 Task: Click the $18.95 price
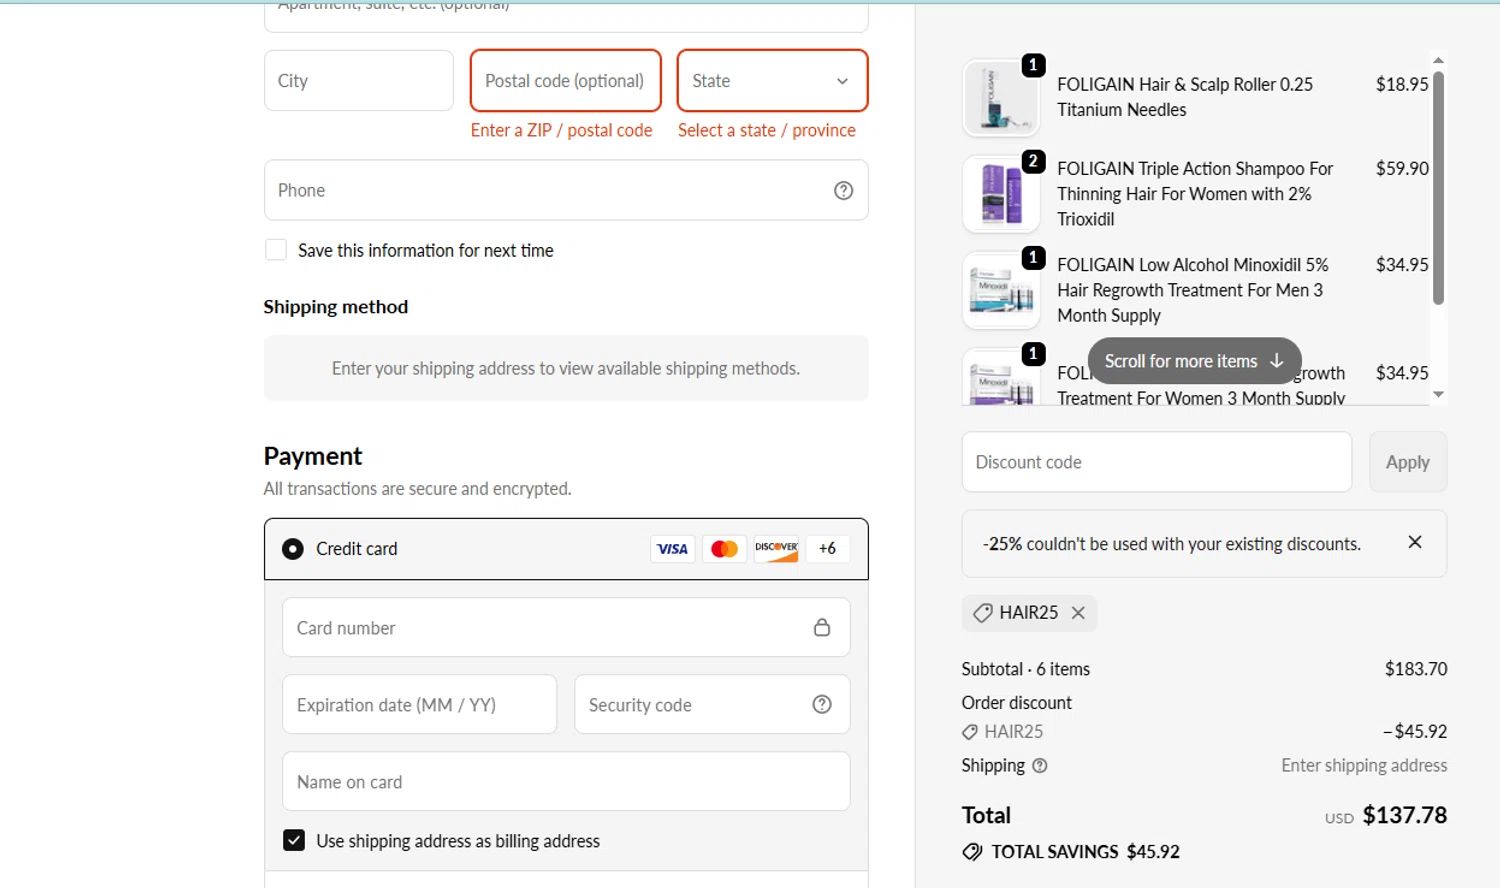point(1402,84)
